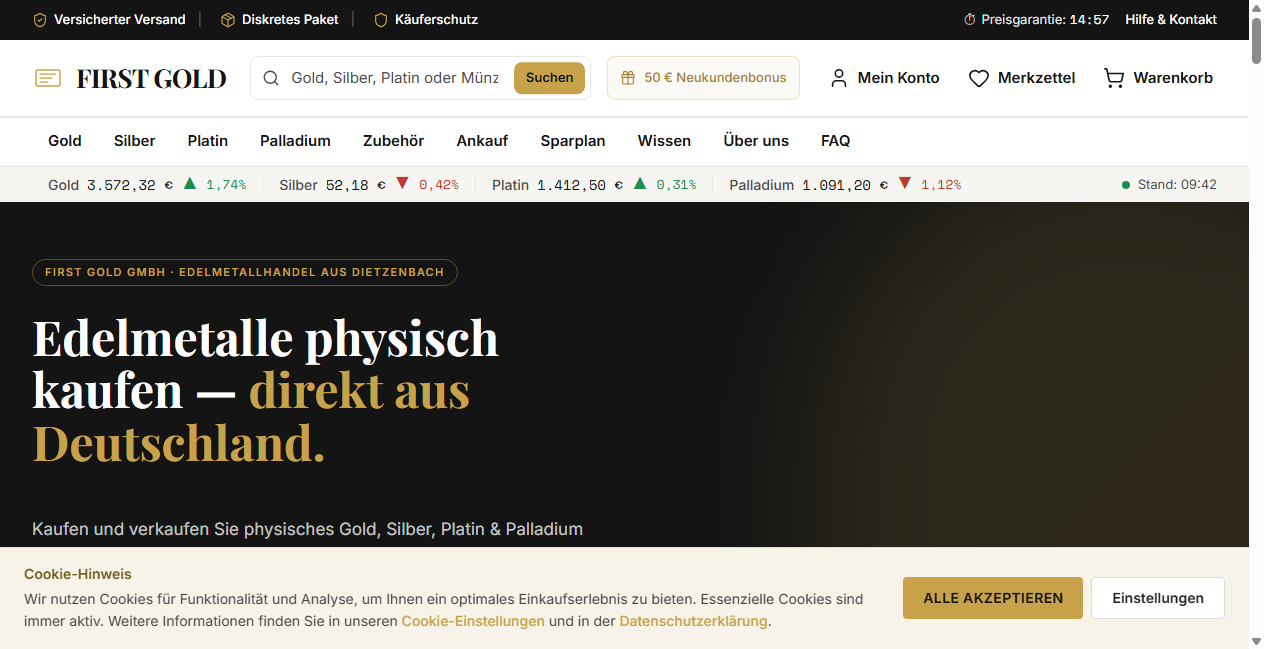
Task: Navigate to Über uns
Action: coord(756,141)
